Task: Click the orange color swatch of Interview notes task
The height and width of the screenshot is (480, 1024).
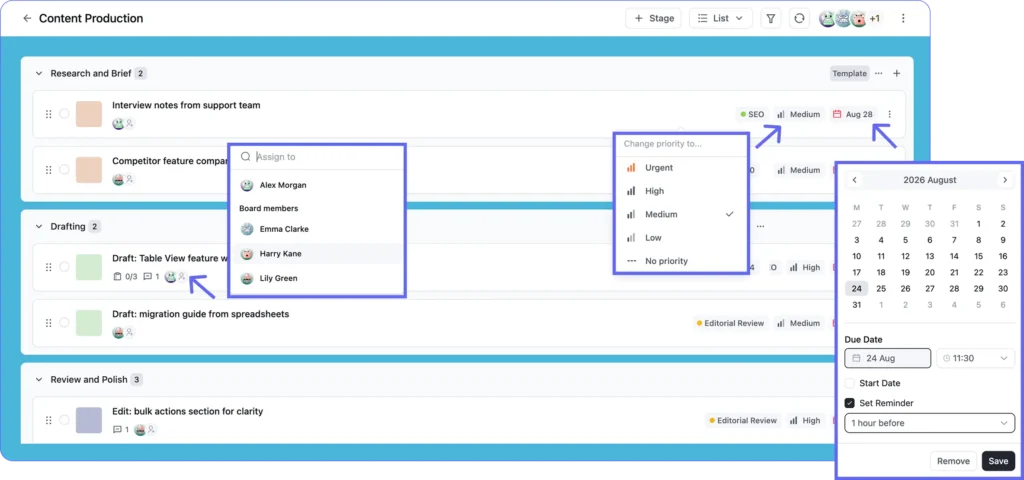Action: [x=89, y=114]
